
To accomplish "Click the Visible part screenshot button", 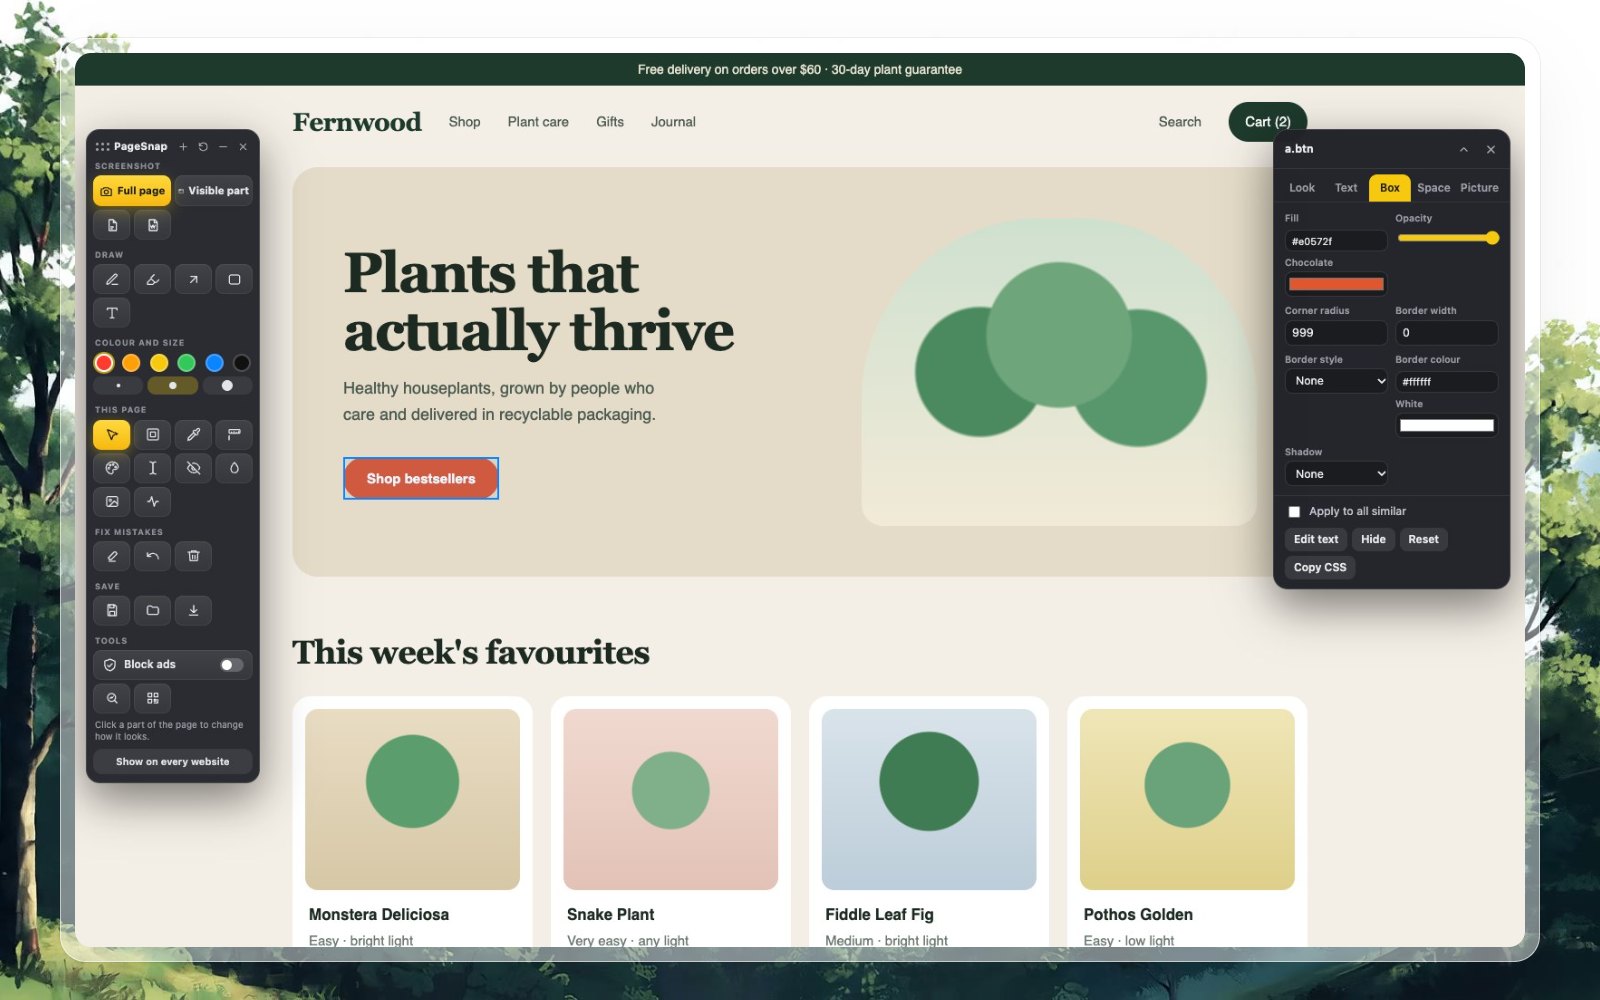I will click(213, 191).
